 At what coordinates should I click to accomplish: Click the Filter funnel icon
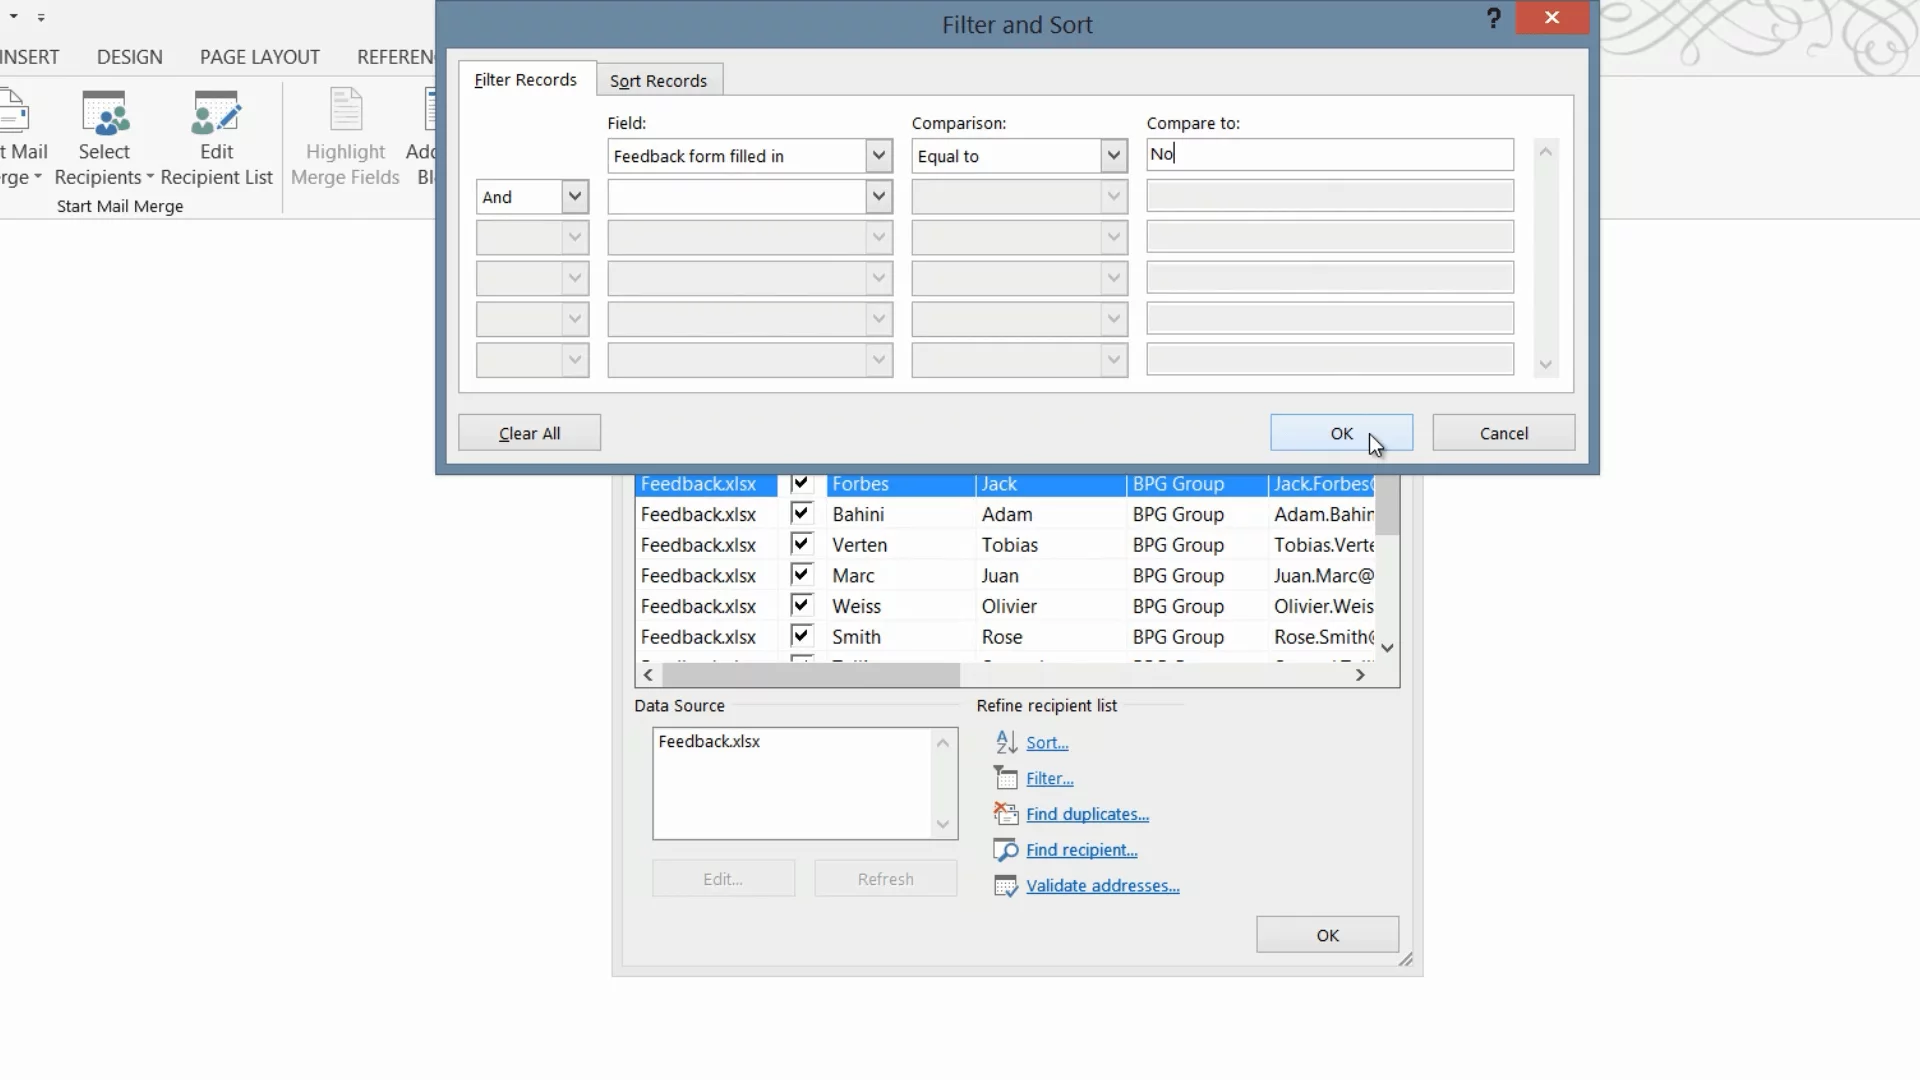[1006, 778]
